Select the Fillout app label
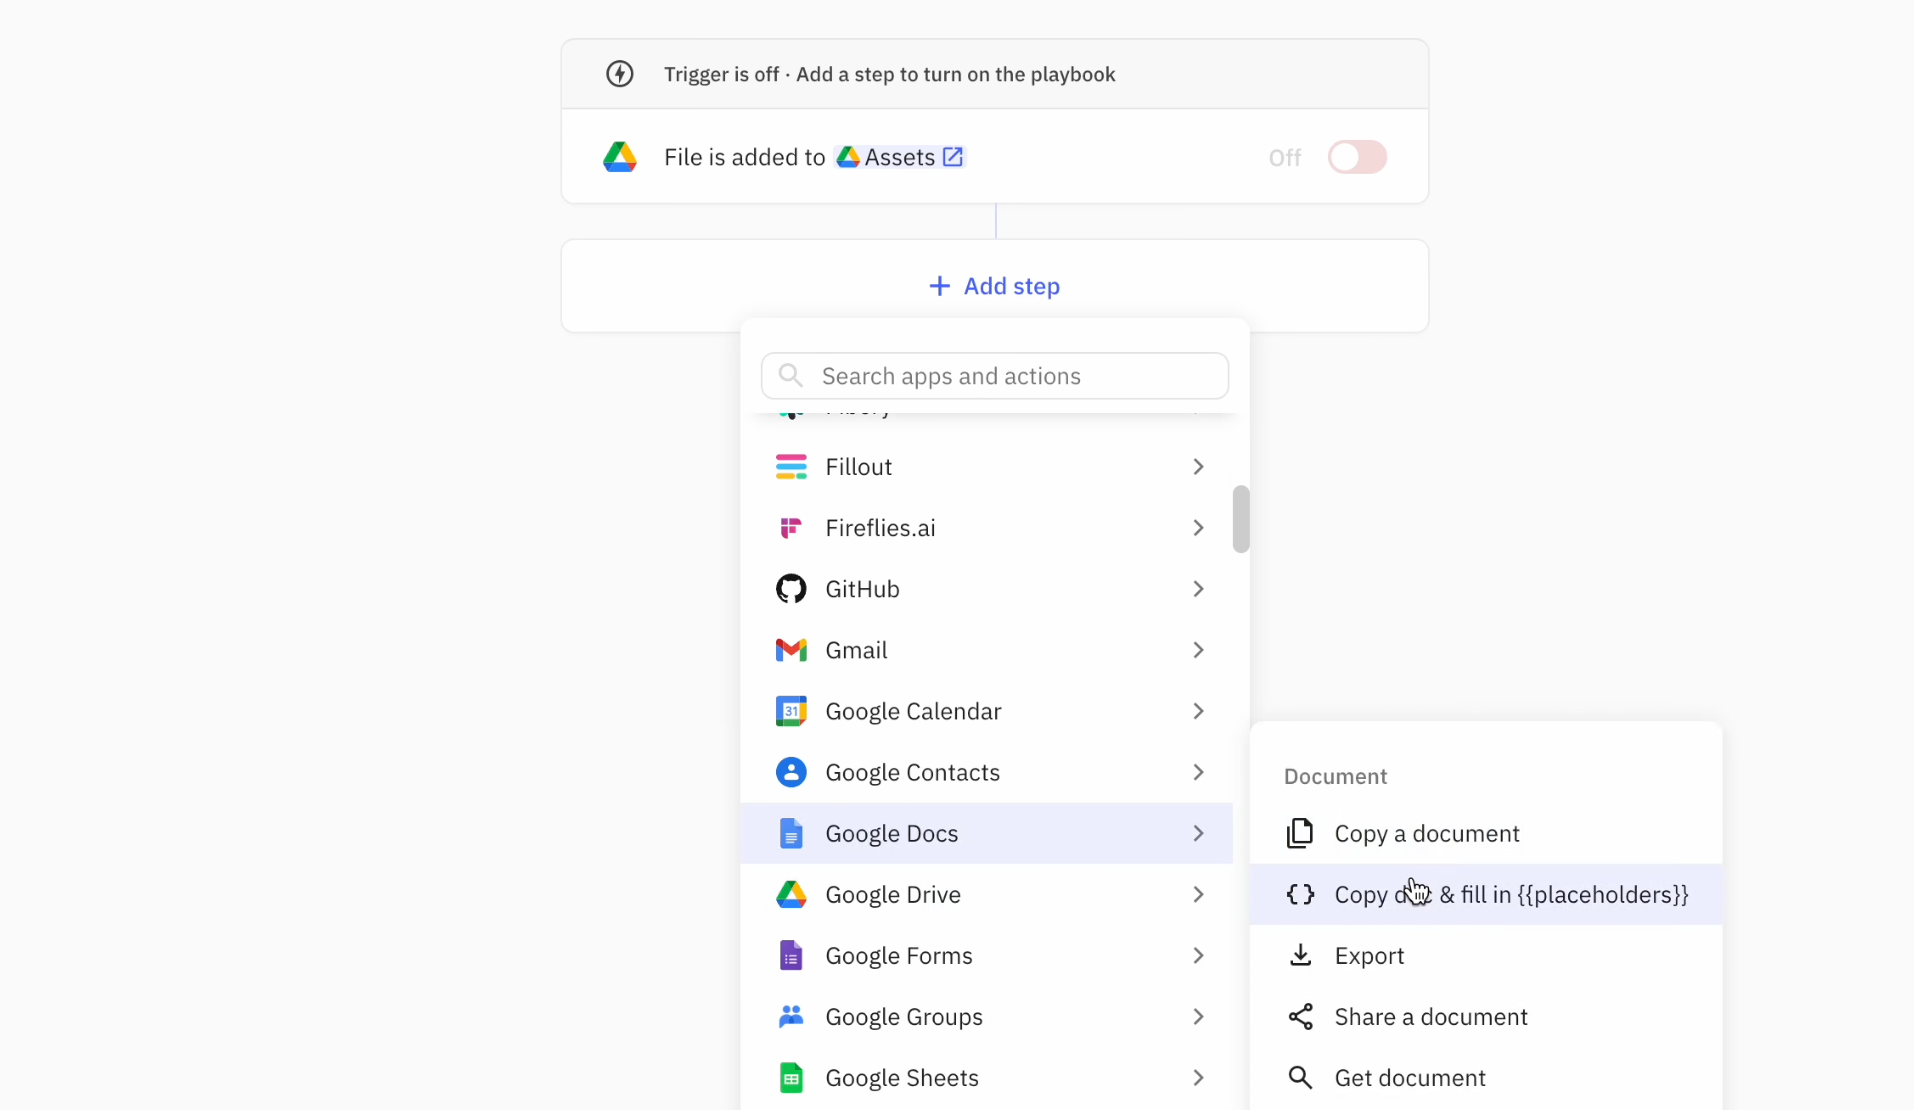This screenshot has width=1914, height=1110. tap(858, 467)
